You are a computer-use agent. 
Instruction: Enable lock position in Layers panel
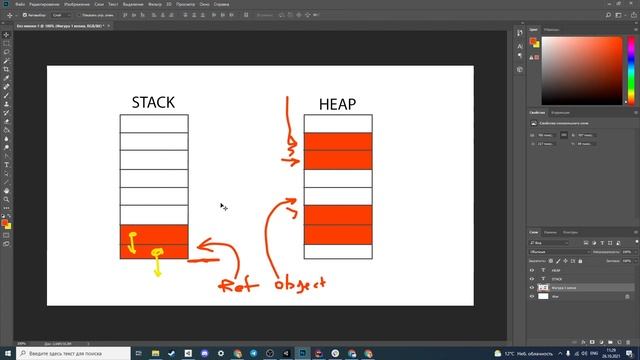point(565,261)
